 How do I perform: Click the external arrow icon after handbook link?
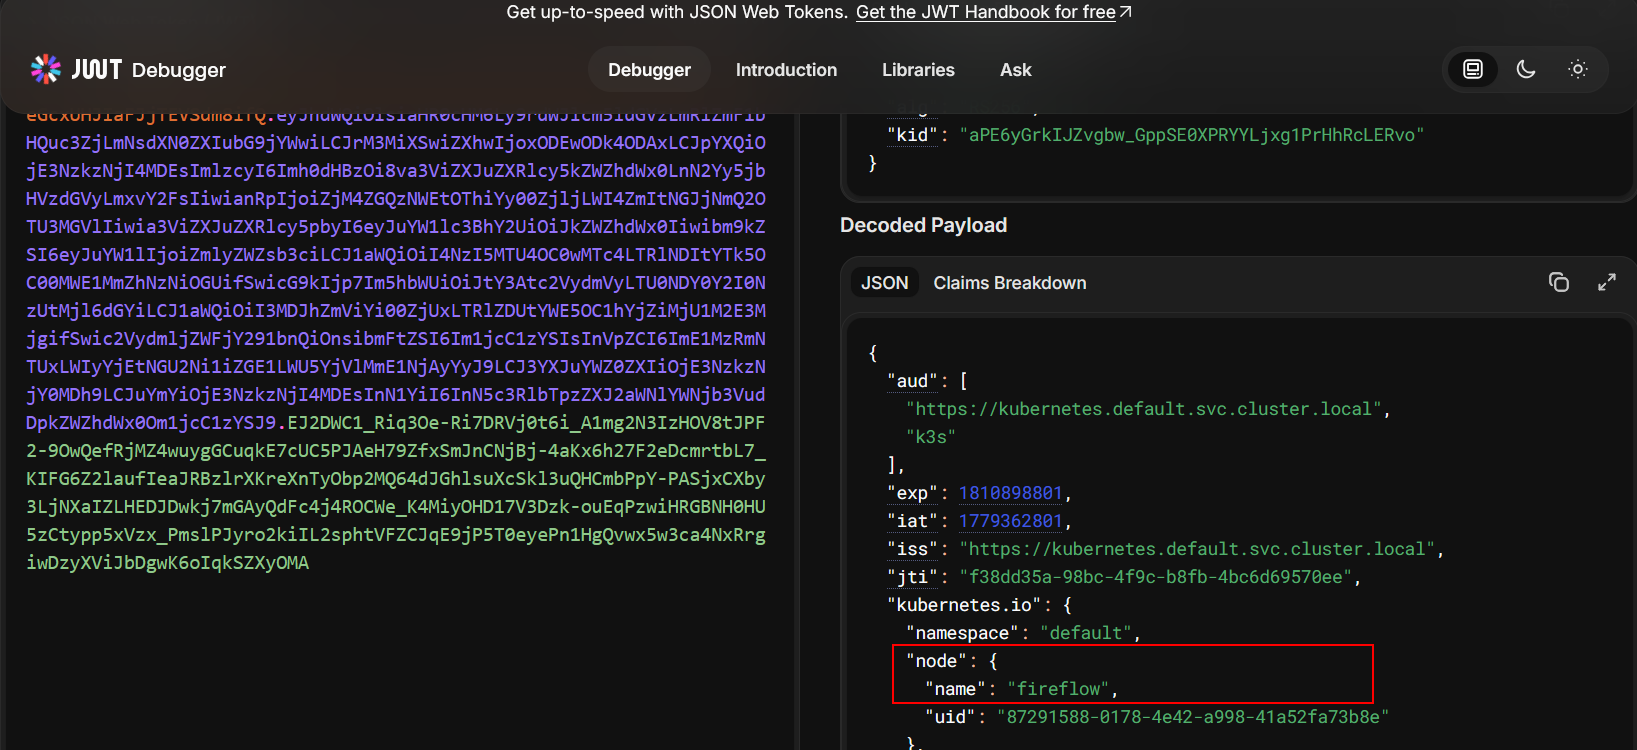point(1125,12)
